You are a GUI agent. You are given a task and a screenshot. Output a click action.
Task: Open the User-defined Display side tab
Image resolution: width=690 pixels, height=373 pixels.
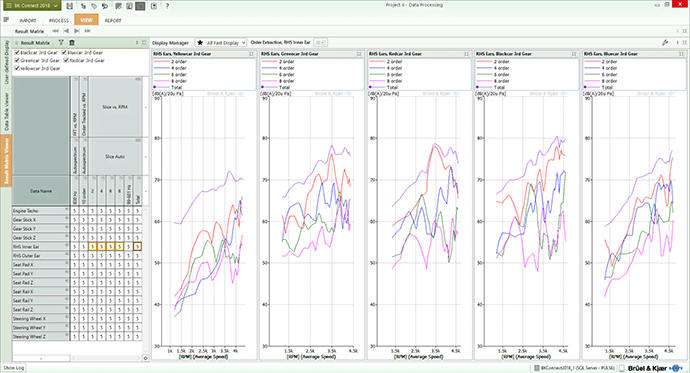pos(7,62)
